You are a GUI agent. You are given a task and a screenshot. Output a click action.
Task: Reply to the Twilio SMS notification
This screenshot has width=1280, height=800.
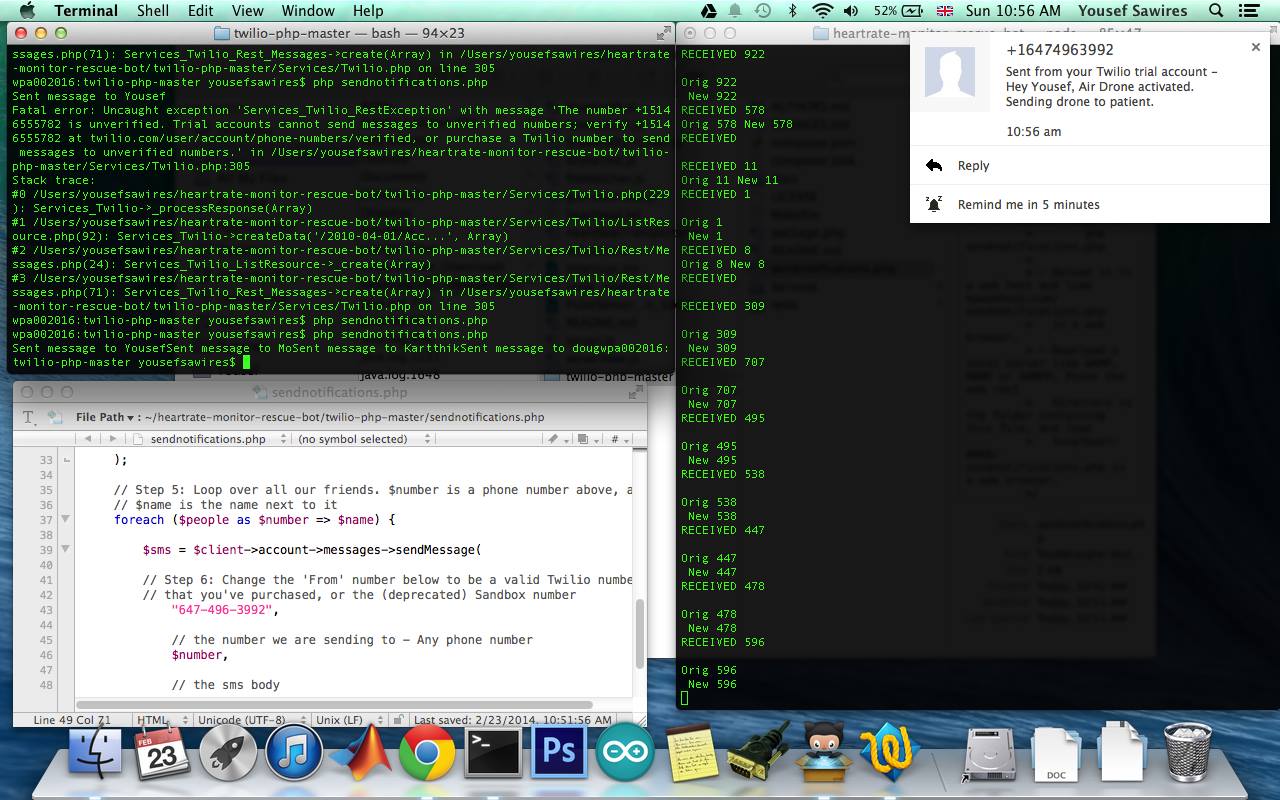tap(1090, 166)
